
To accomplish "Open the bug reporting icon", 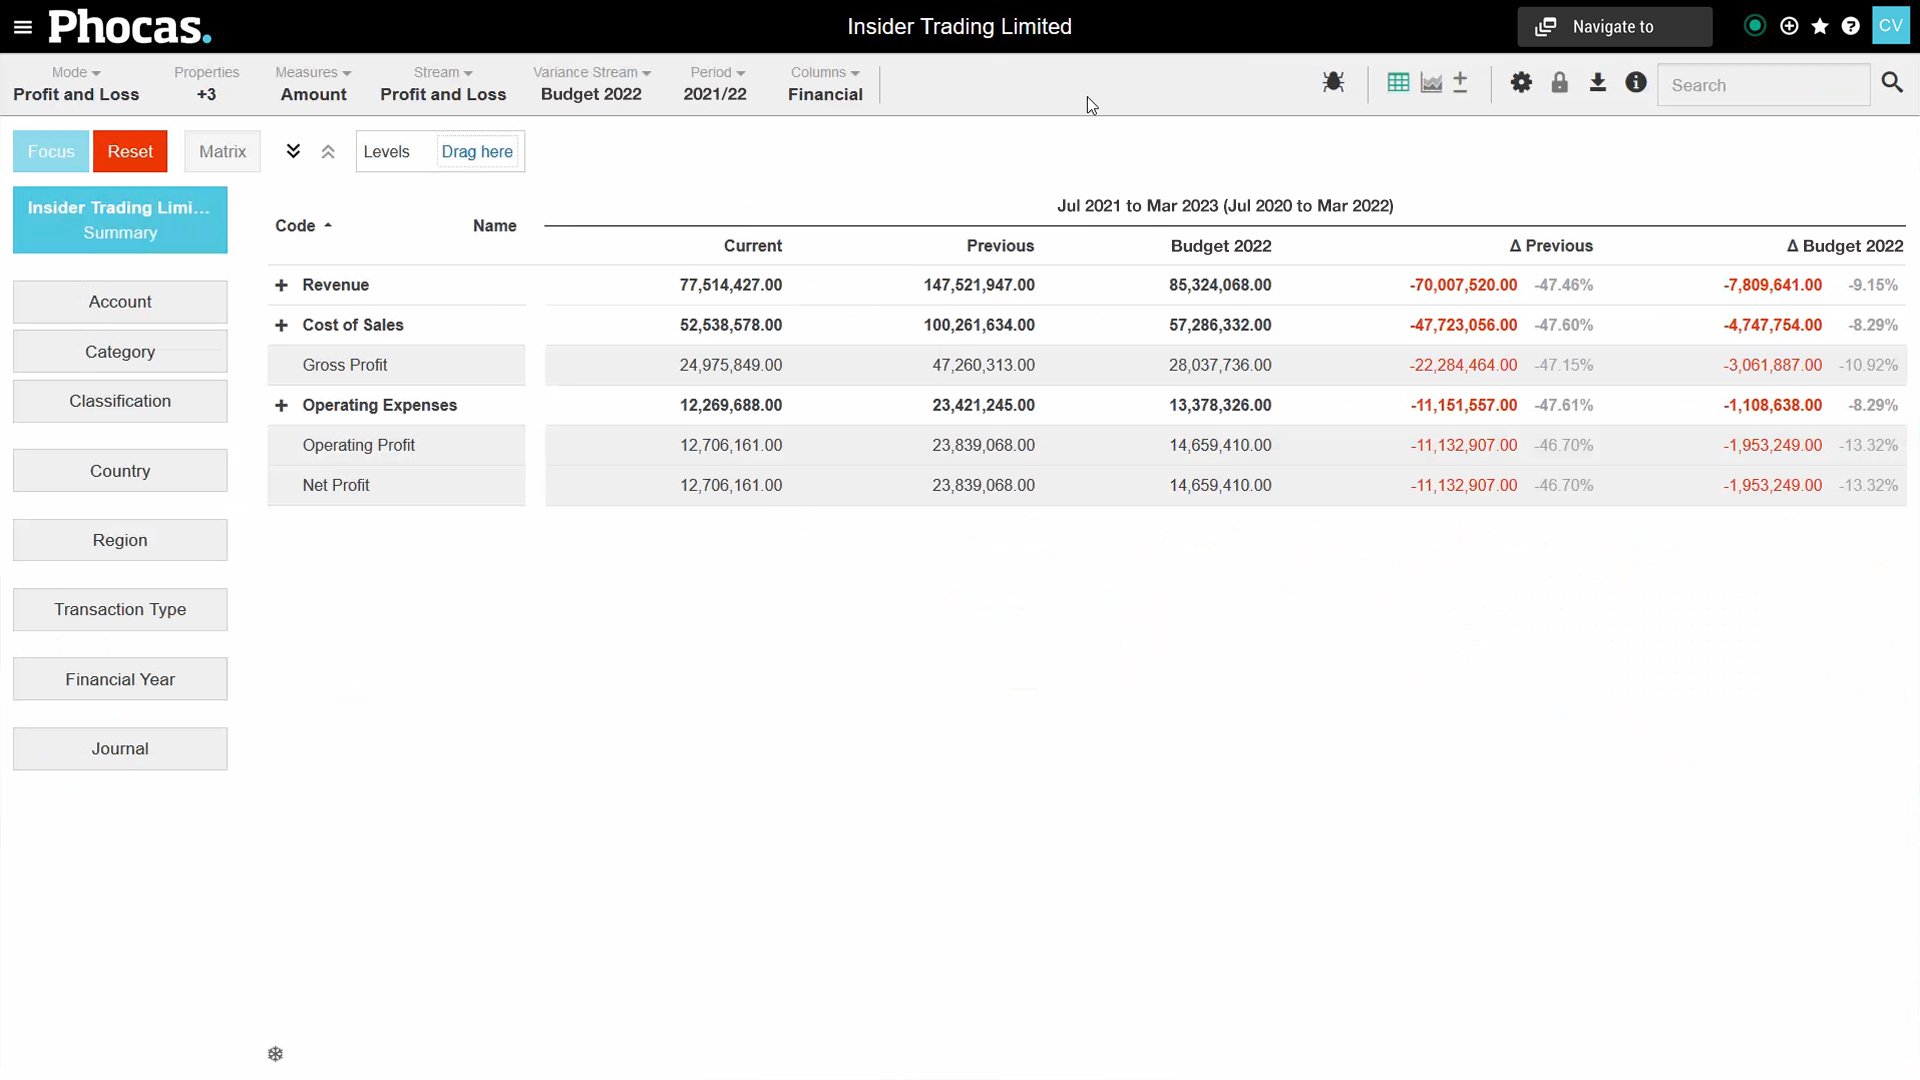I will (x=1334, y=82).
